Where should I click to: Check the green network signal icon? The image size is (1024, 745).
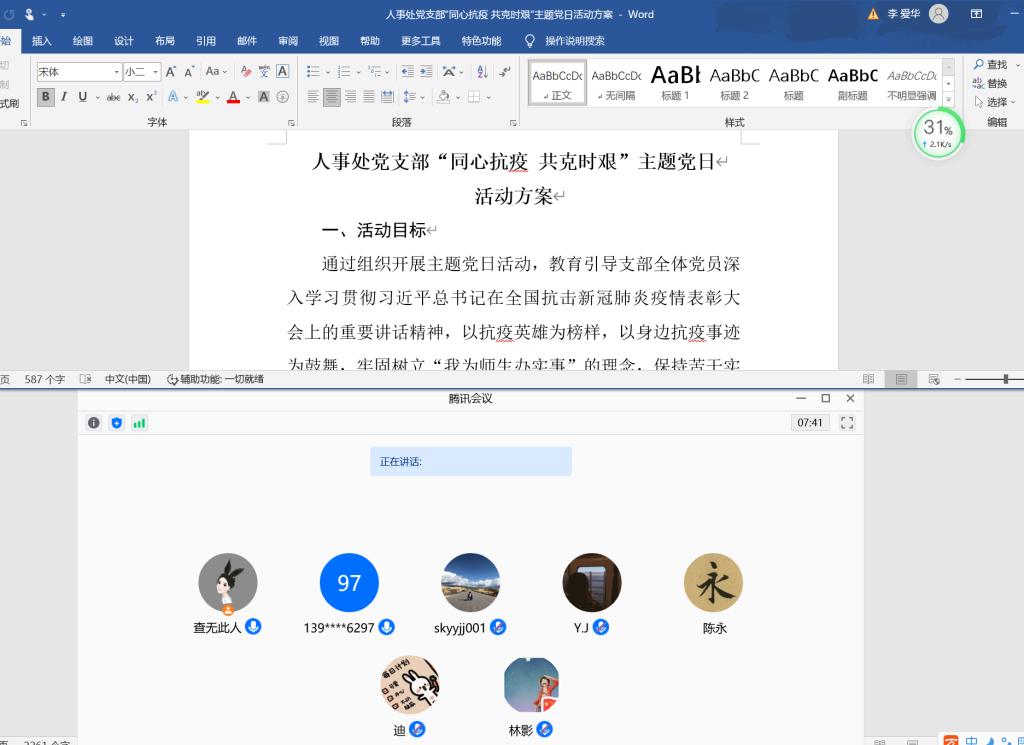point(140,423)
